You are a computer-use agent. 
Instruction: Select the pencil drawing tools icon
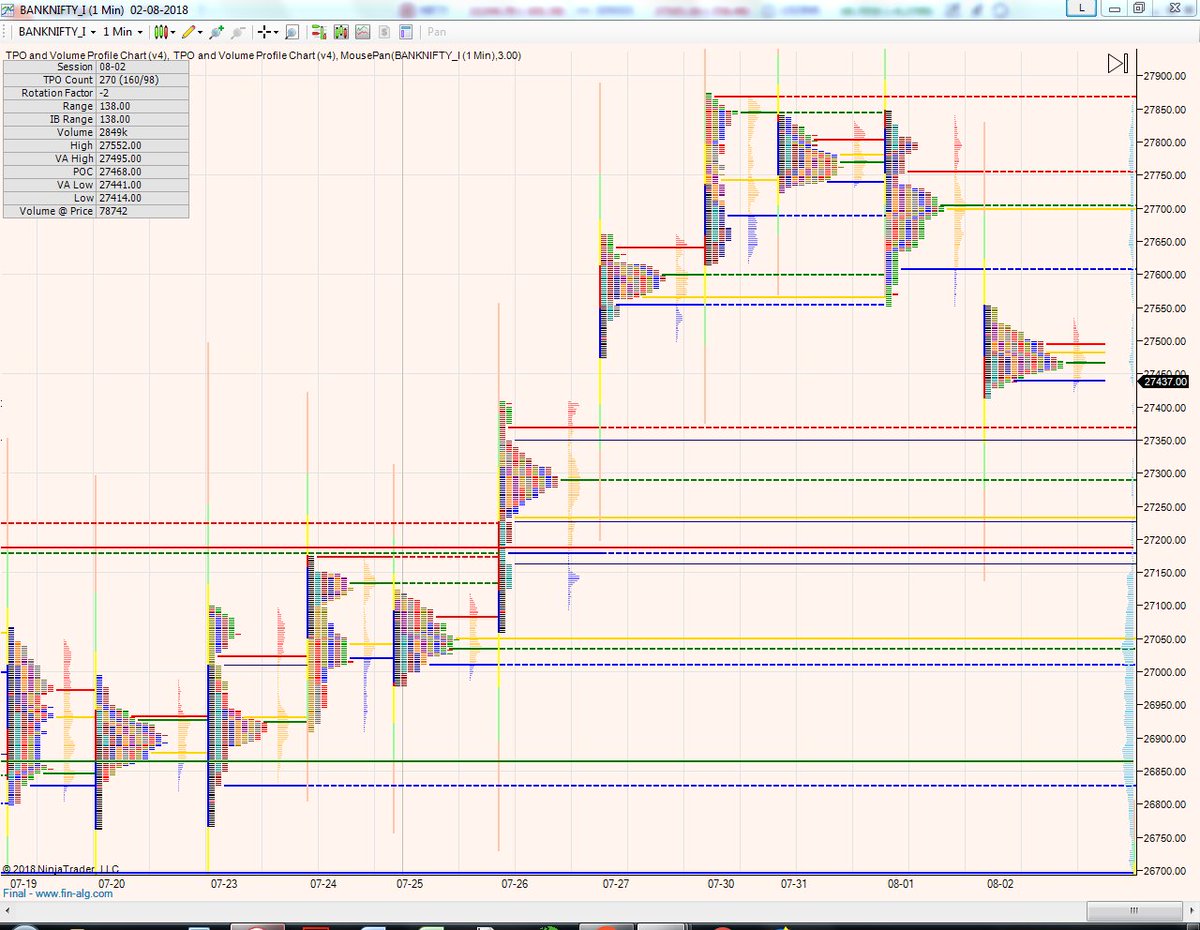tap(189, 32)
